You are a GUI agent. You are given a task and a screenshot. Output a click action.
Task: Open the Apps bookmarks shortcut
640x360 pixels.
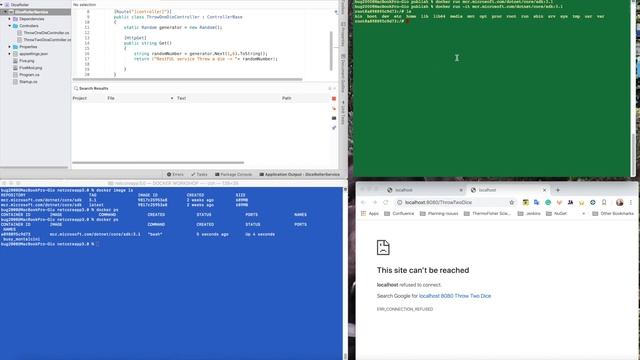[370, 213]
